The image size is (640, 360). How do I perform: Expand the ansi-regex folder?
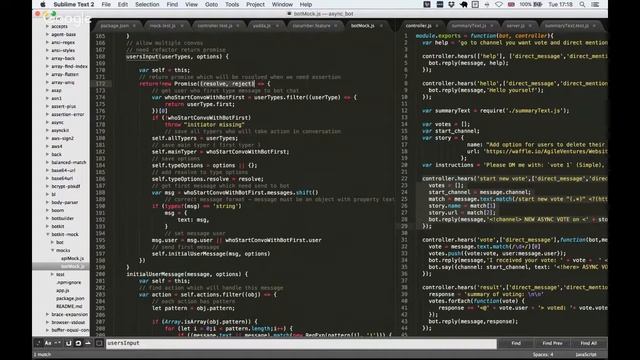click(47, 42)
